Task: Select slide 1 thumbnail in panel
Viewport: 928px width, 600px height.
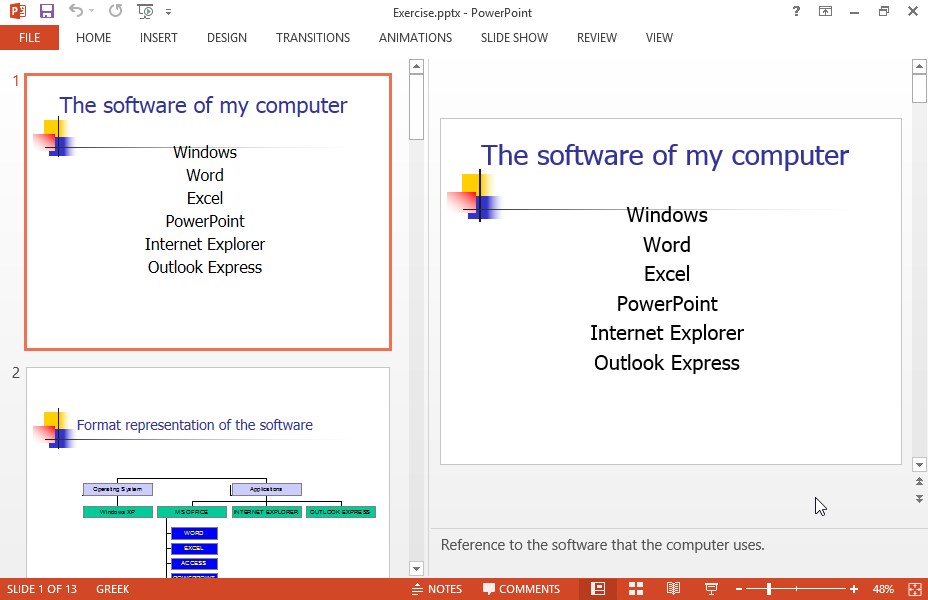Action: (208, 212)
